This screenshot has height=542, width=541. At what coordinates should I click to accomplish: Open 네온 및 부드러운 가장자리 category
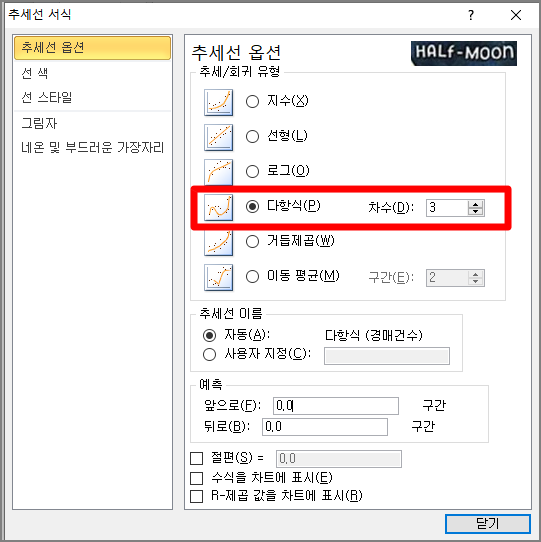click(x=93, y=148)
